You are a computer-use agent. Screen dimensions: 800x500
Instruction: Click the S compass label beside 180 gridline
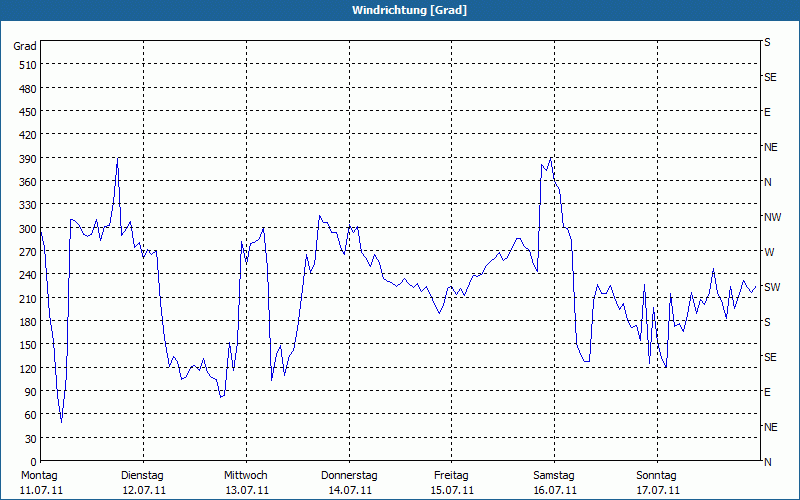click(767, 322)
